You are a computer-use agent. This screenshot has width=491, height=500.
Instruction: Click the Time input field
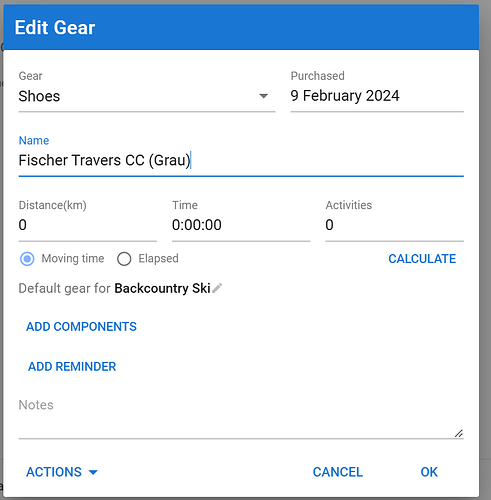pyautogui.click(x=241, y=225)
